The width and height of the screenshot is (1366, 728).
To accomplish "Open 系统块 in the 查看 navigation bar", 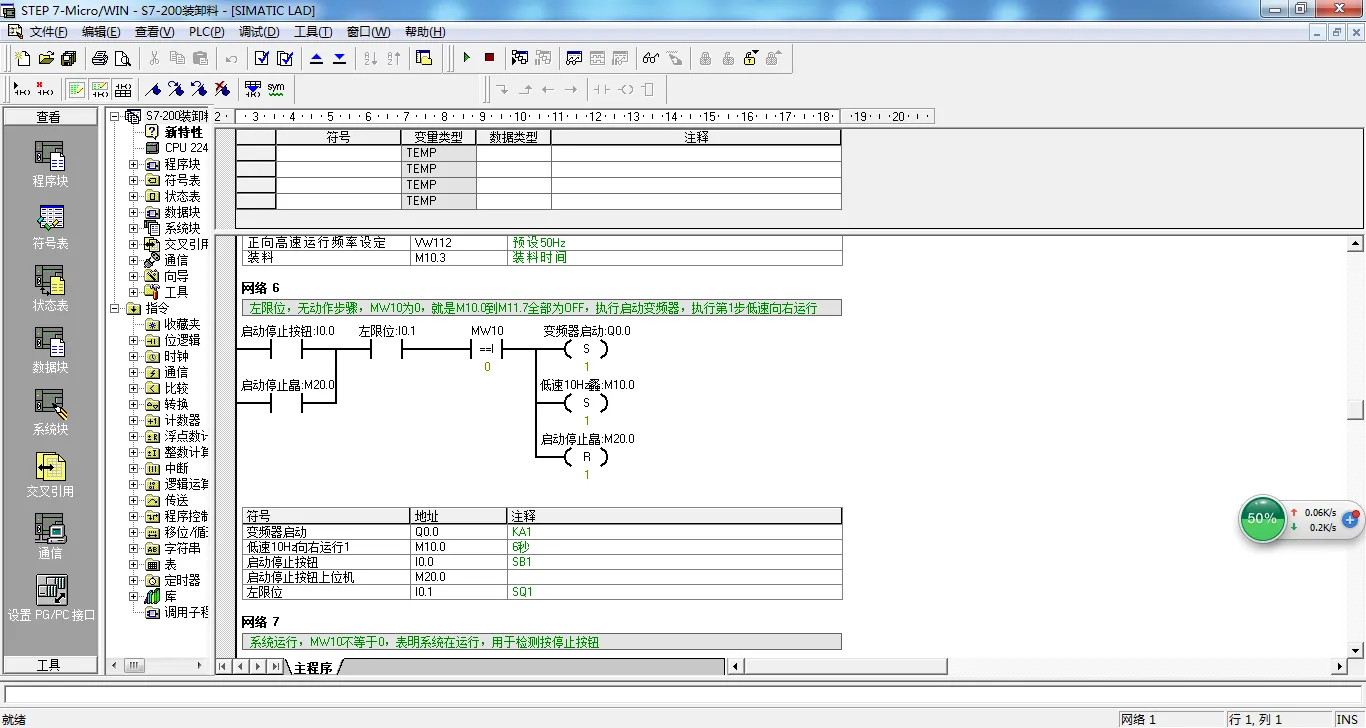I will 50,413.
